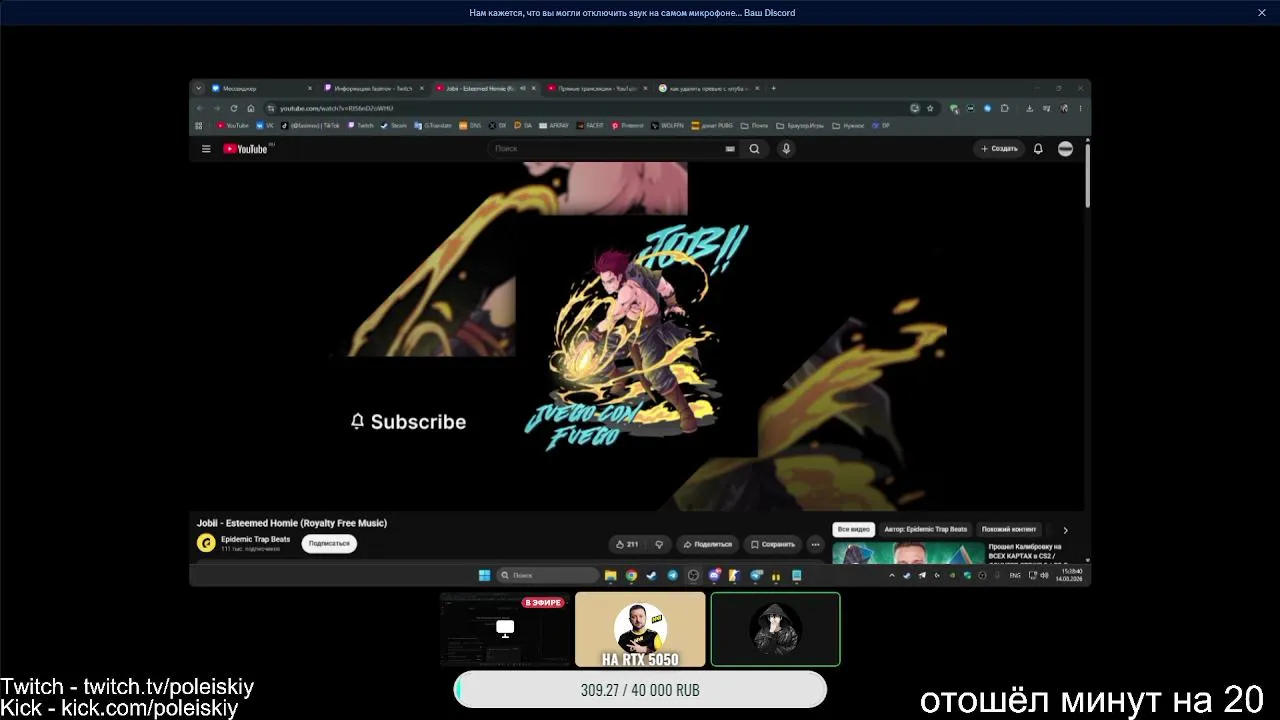The height and width of the screenshot is (720, 1280).
Task: Open the Twitch bookmark in bookmarks bar
Action: [361, 126]
